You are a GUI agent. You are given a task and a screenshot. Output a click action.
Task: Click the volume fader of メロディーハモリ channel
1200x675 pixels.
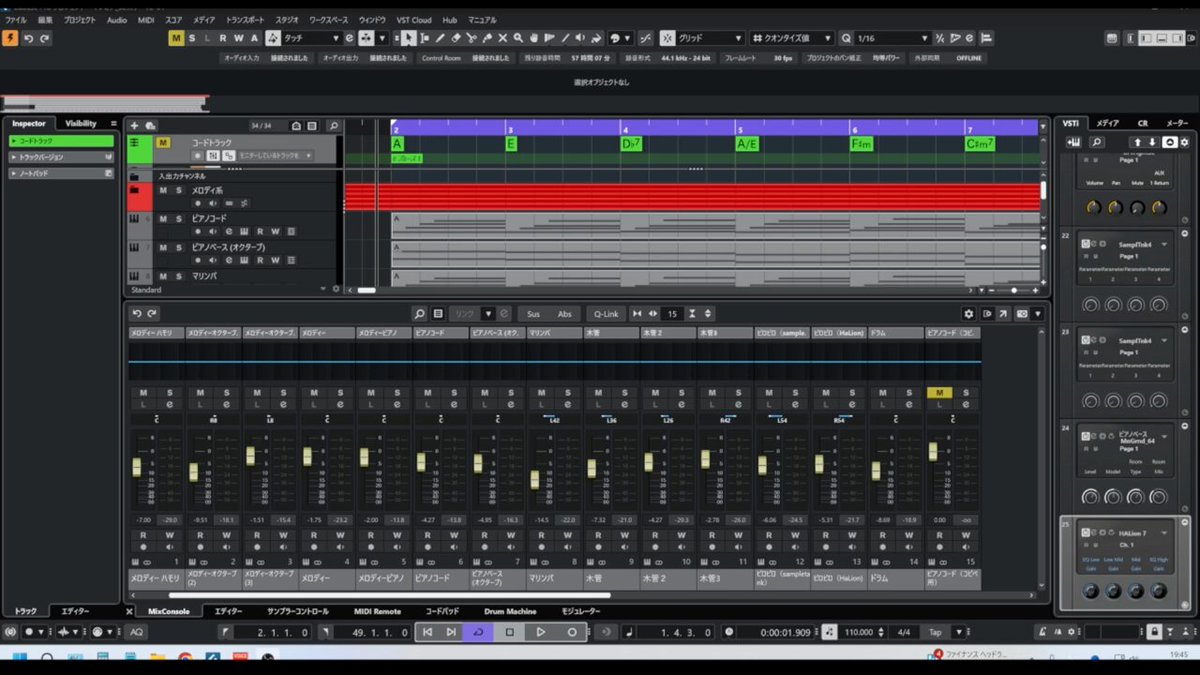[x=137, y=466]
